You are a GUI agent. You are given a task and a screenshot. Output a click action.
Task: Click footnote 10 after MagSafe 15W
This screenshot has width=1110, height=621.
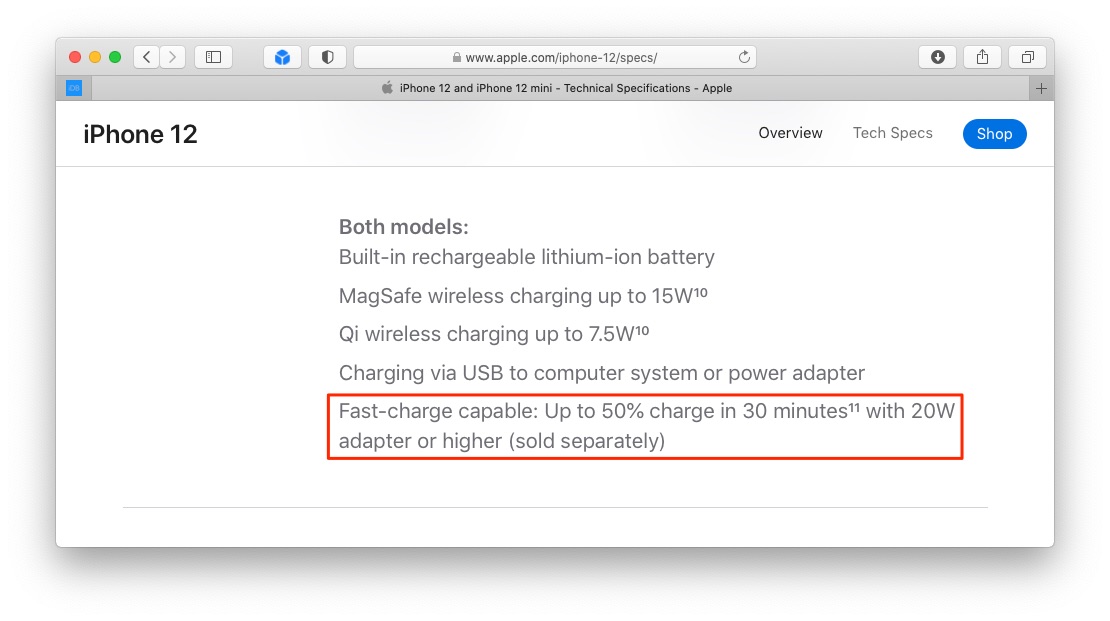pyautogui.click(x=699, y=291)
